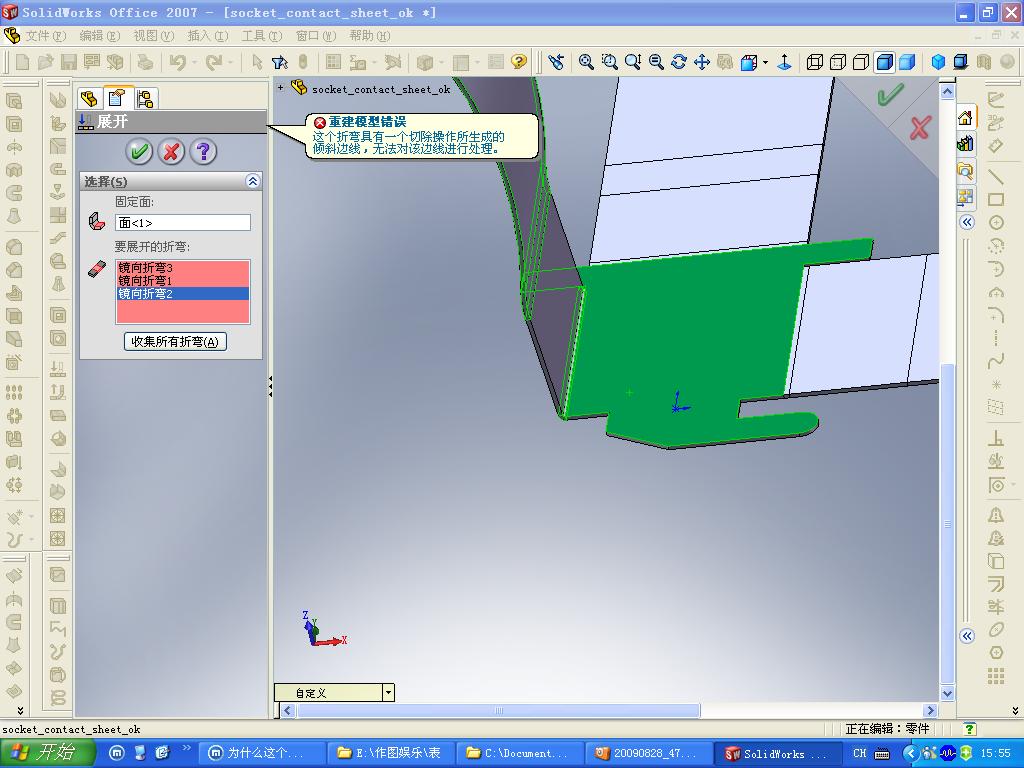Toggle the selection filter toolbar icon
Image resolution: width=1024 pixels, height=768 pixels.
280,62
